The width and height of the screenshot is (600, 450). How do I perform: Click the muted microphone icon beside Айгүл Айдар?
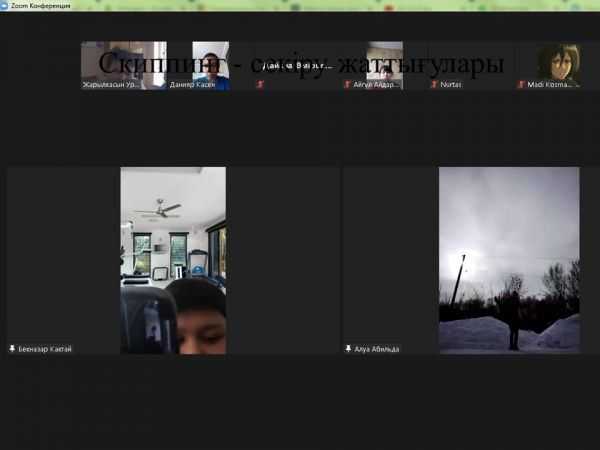pos(348,85)
